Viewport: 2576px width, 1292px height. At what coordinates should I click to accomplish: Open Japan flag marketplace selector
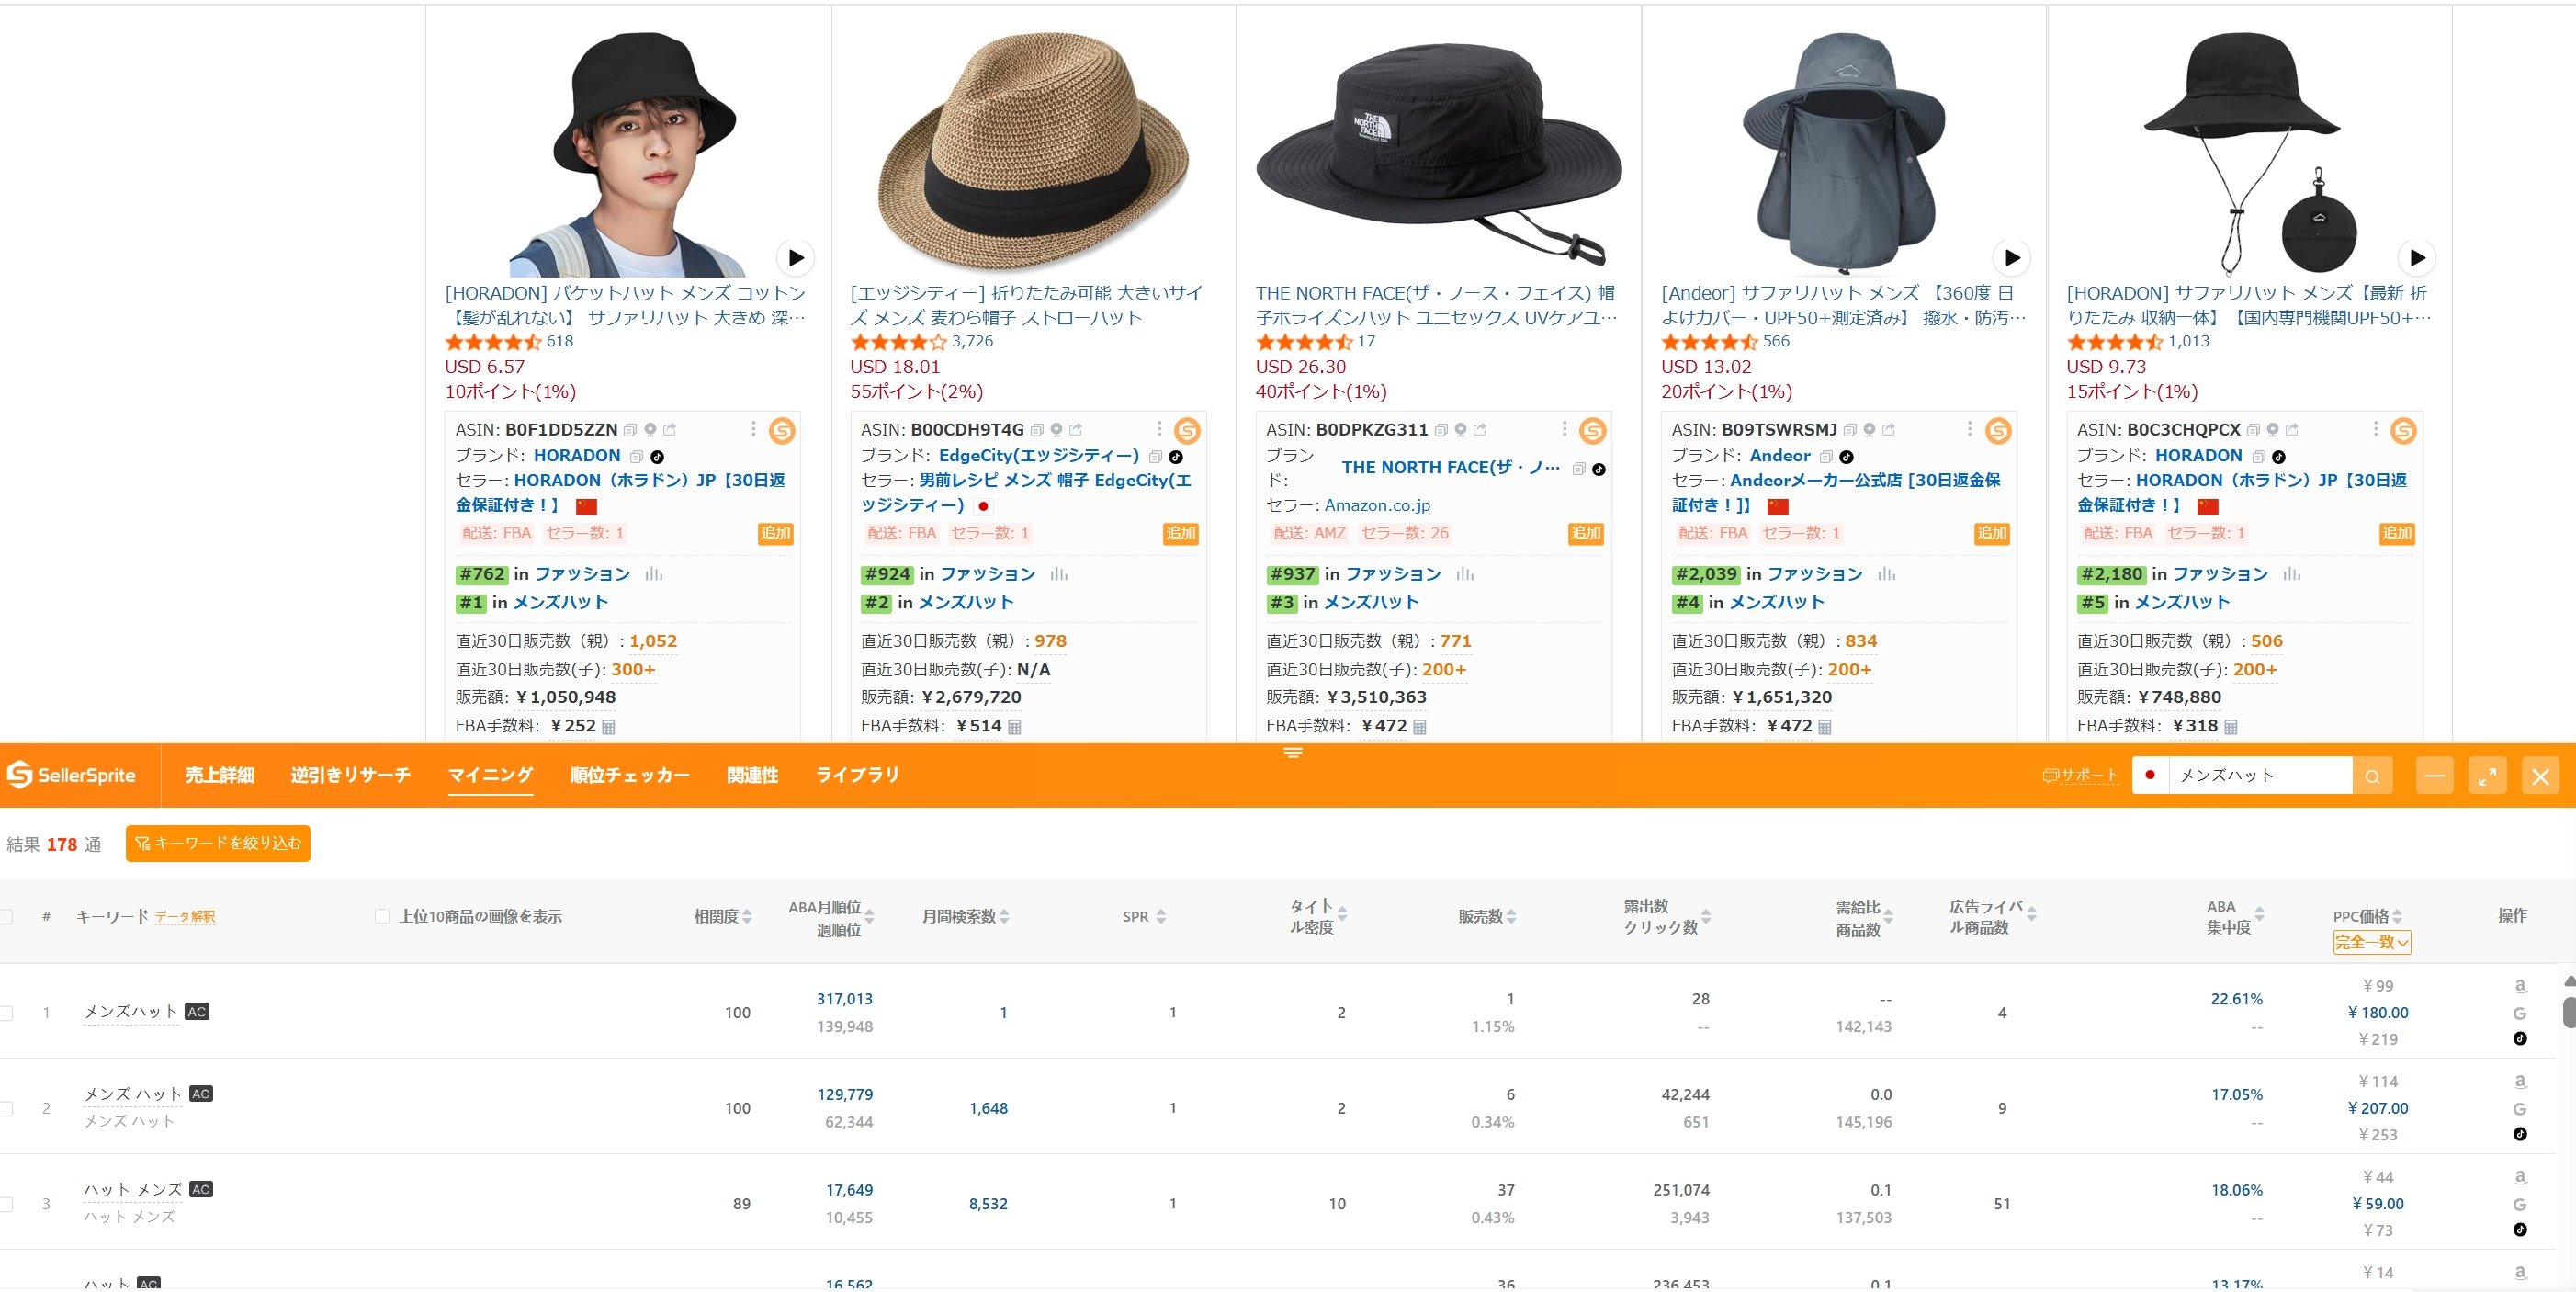(2150, 776)
